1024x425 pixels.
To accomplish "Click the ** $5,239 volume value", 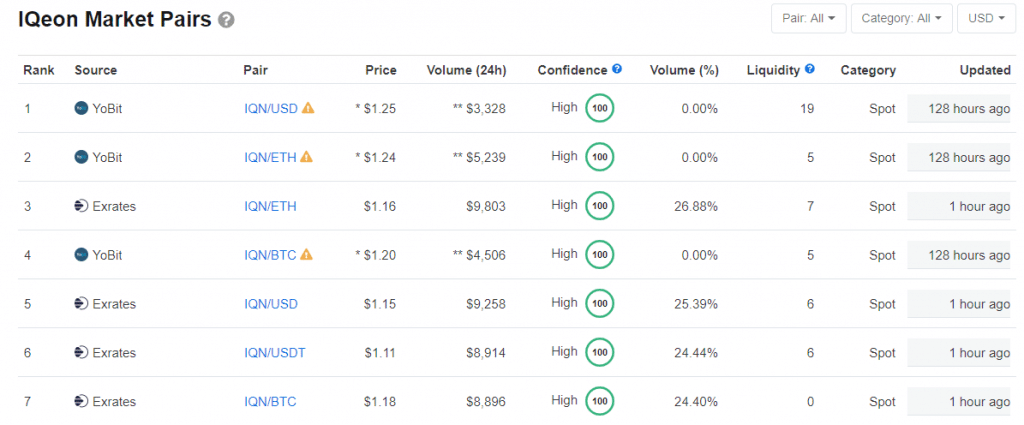I will [479, 157].
